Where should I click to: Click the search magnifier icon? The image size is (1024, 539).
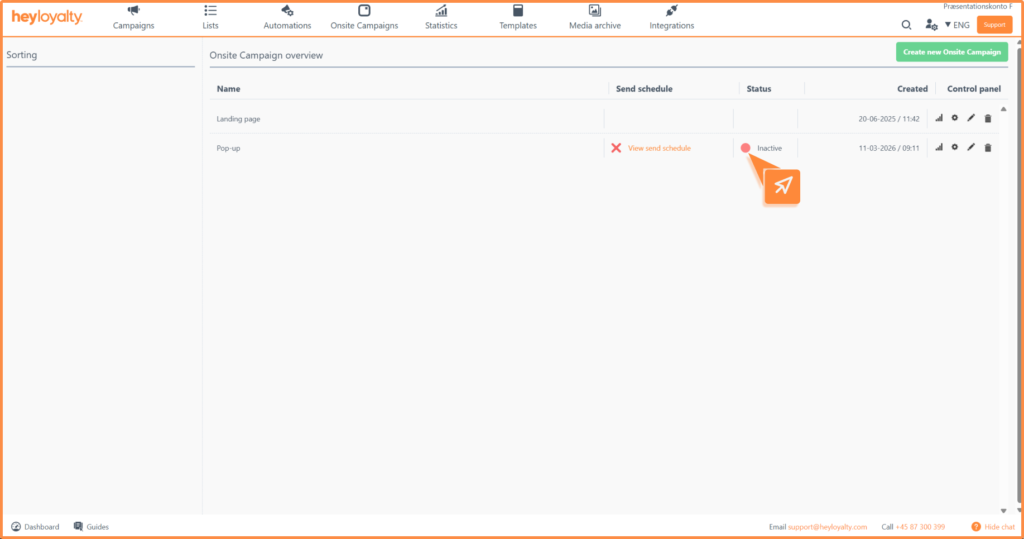906,25
